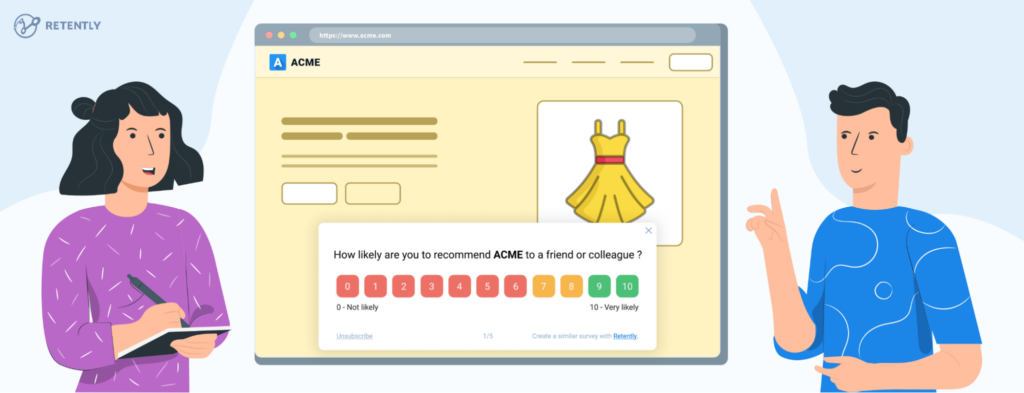1024x393 pixels.
Task: Click the browser address bar showing acme.com
Action: tap(502, 35)
